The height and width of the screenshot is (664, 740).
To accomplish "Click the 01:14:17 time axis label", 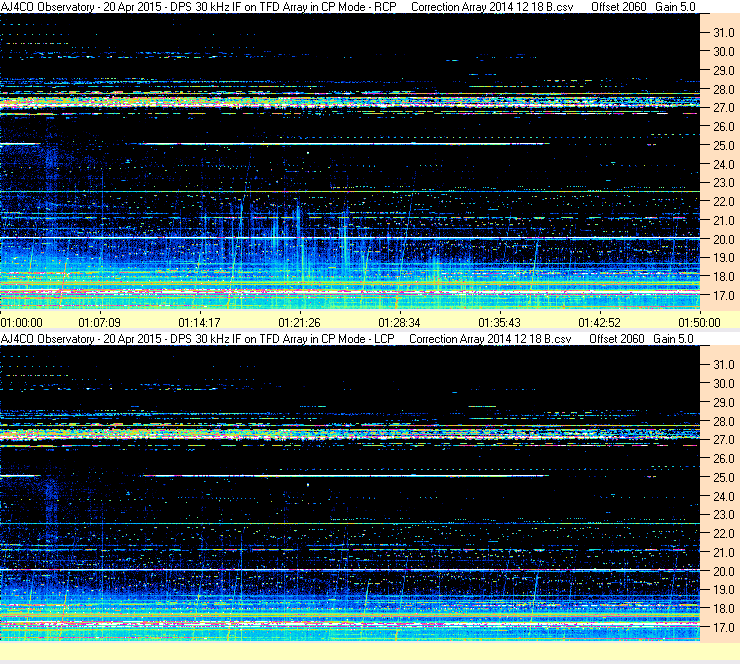I will click(199, 323).
